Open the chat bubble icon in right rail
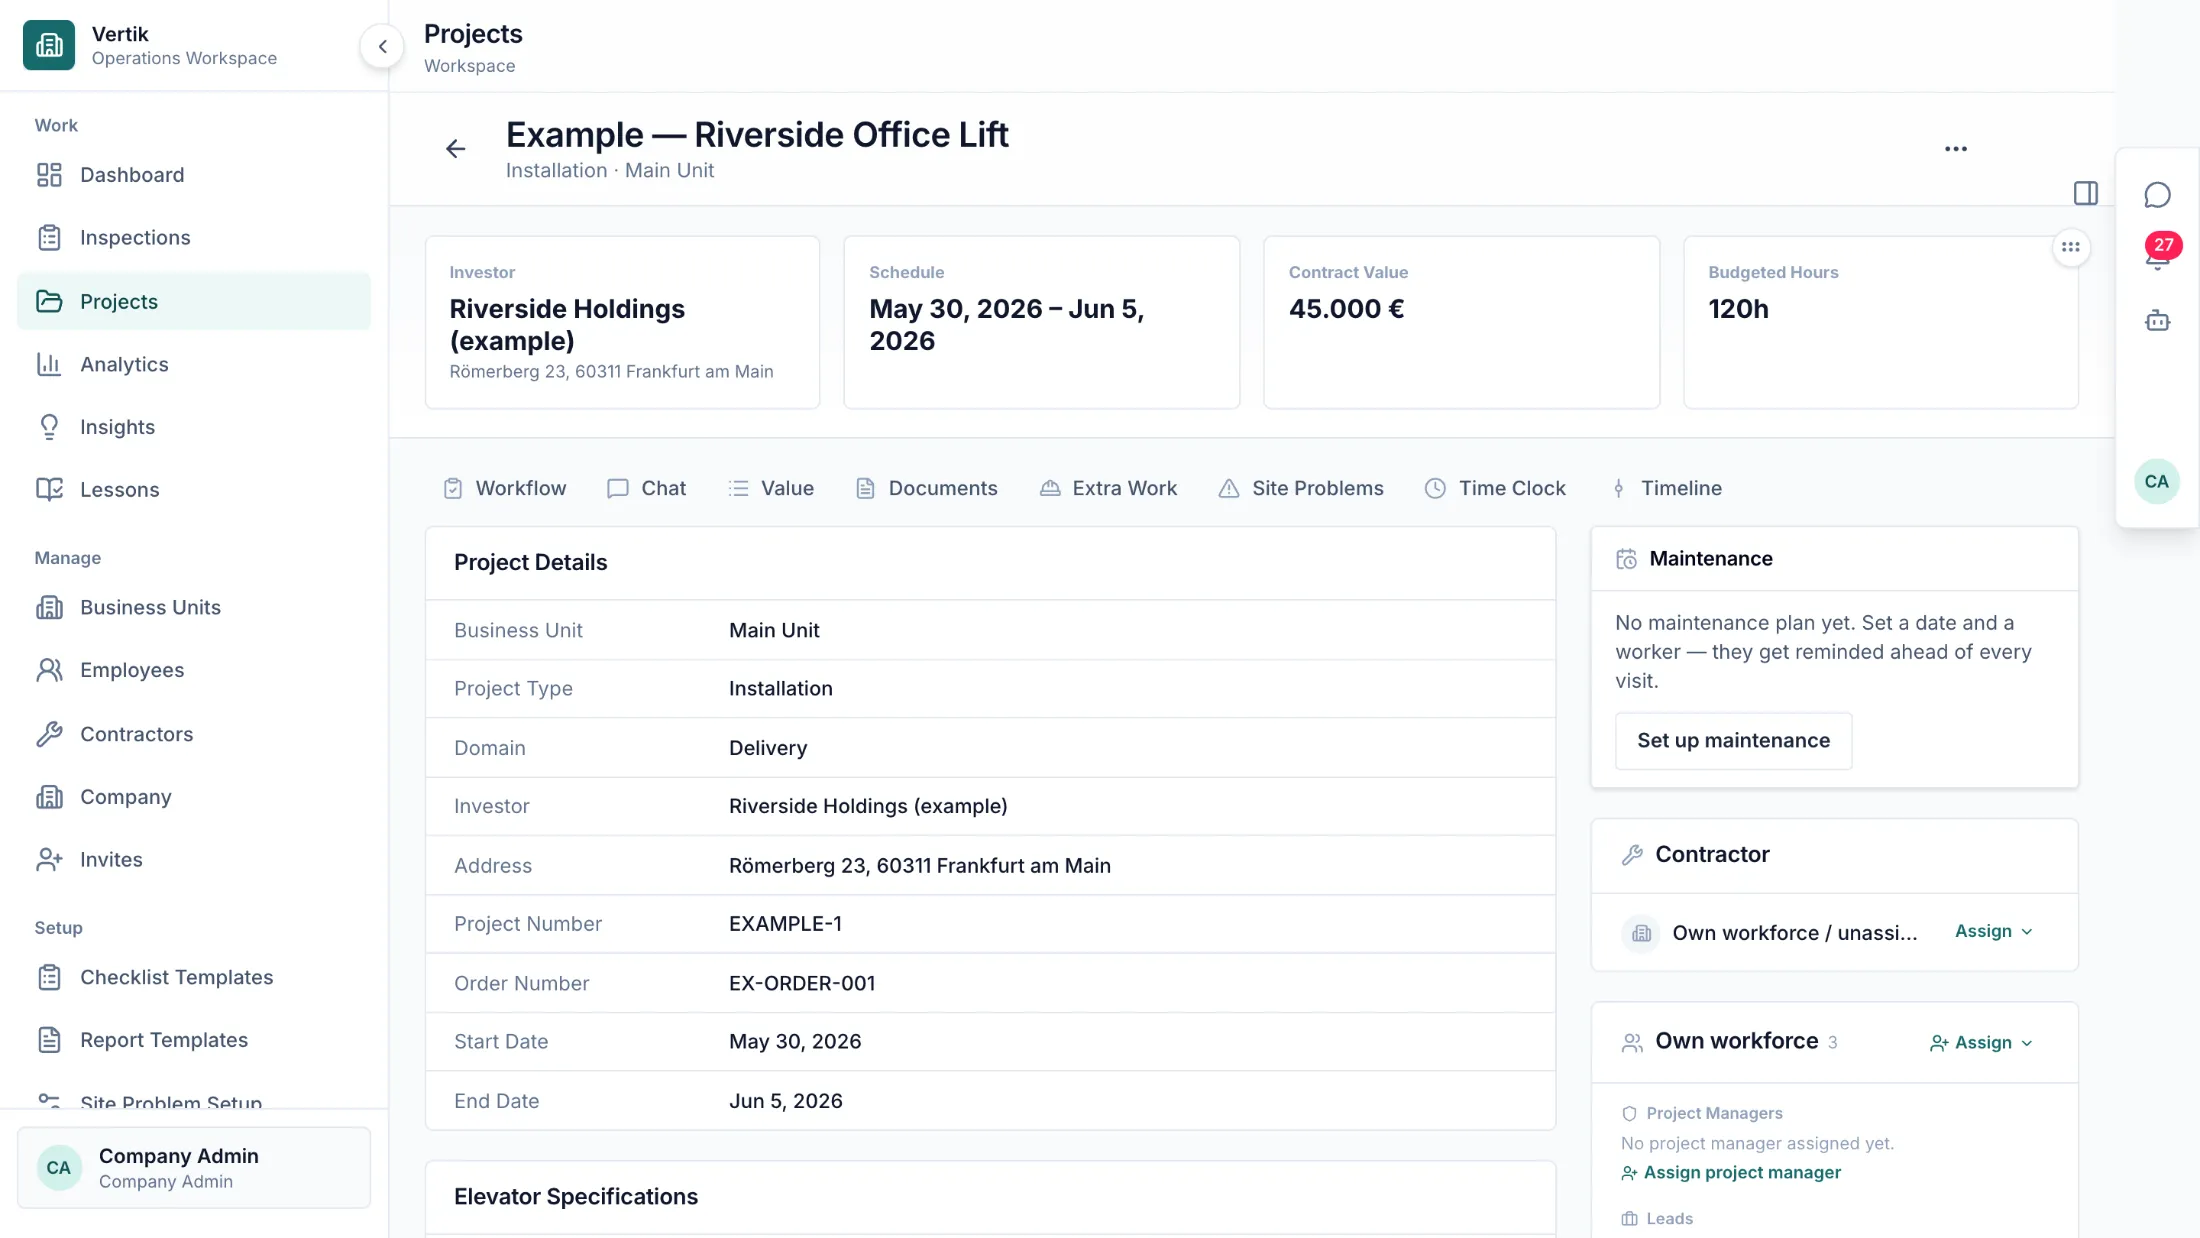This screenshot has width=2200, height=1238. pos(2157,195)
